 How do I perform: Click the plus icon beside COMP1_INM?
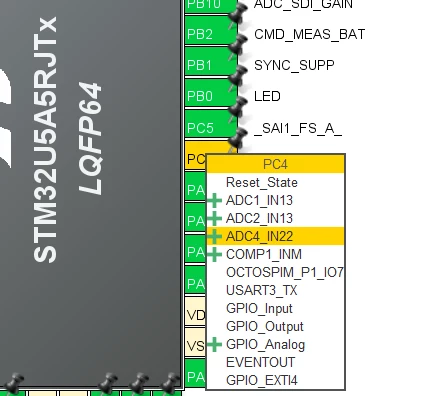(214, 254)
